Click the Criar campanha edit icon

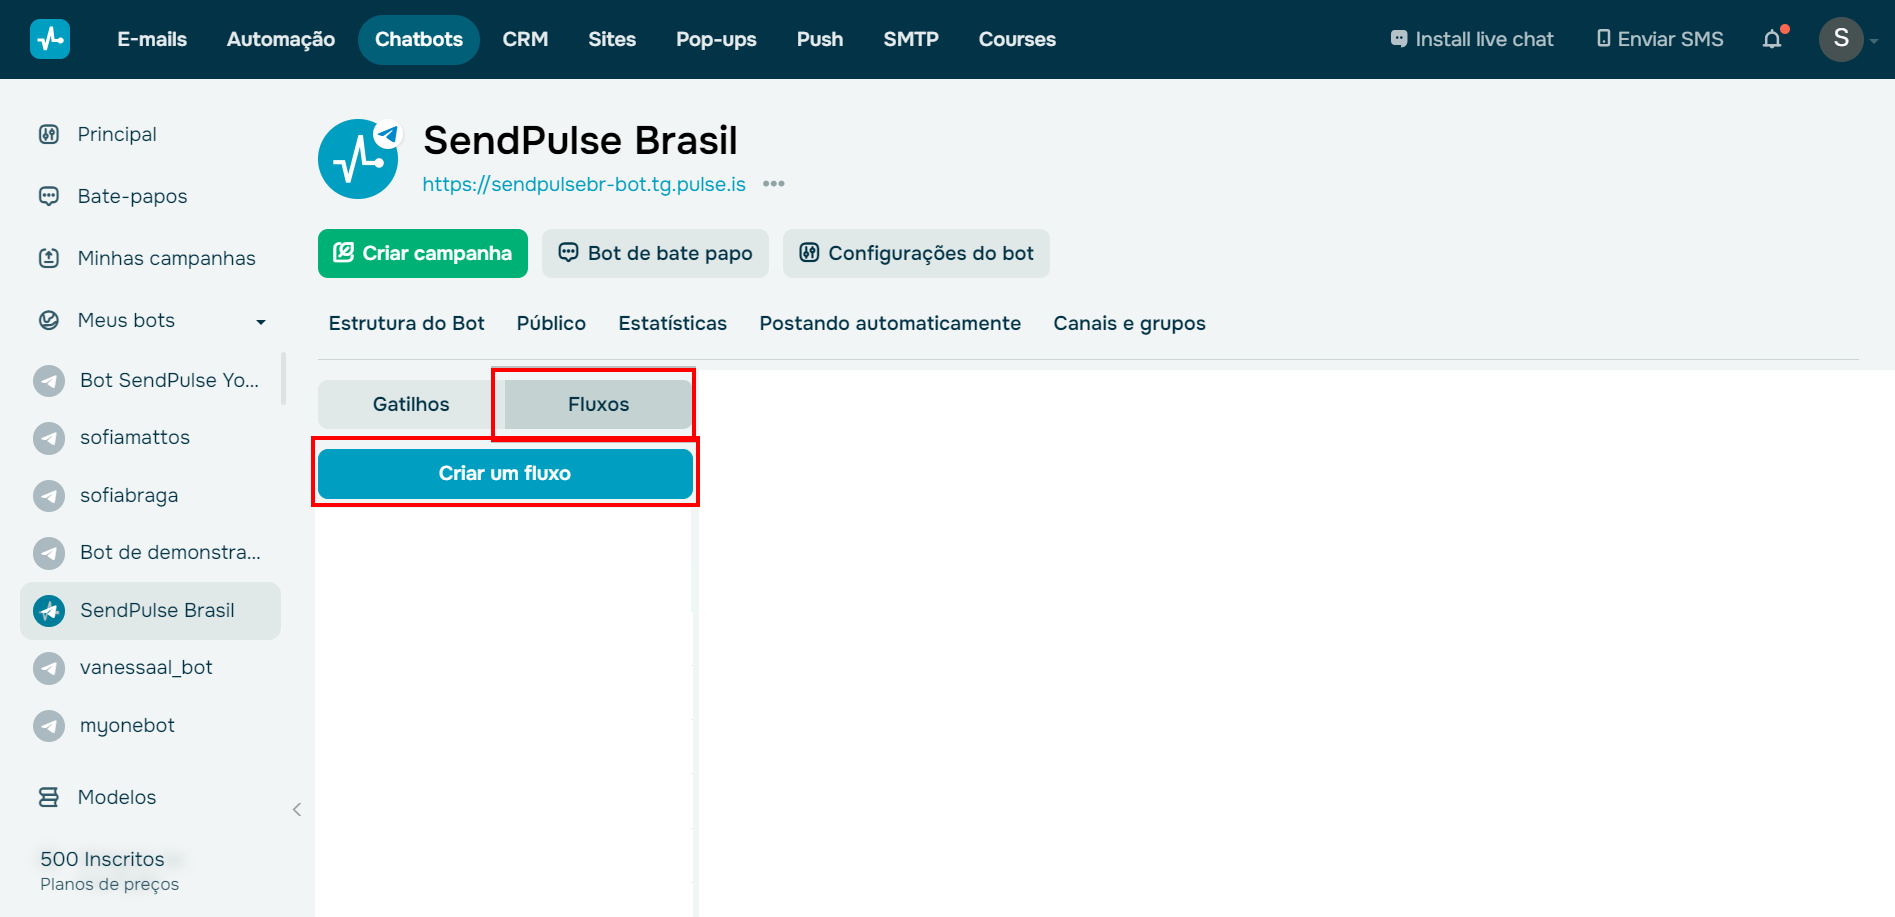click(x=343, y=253)
